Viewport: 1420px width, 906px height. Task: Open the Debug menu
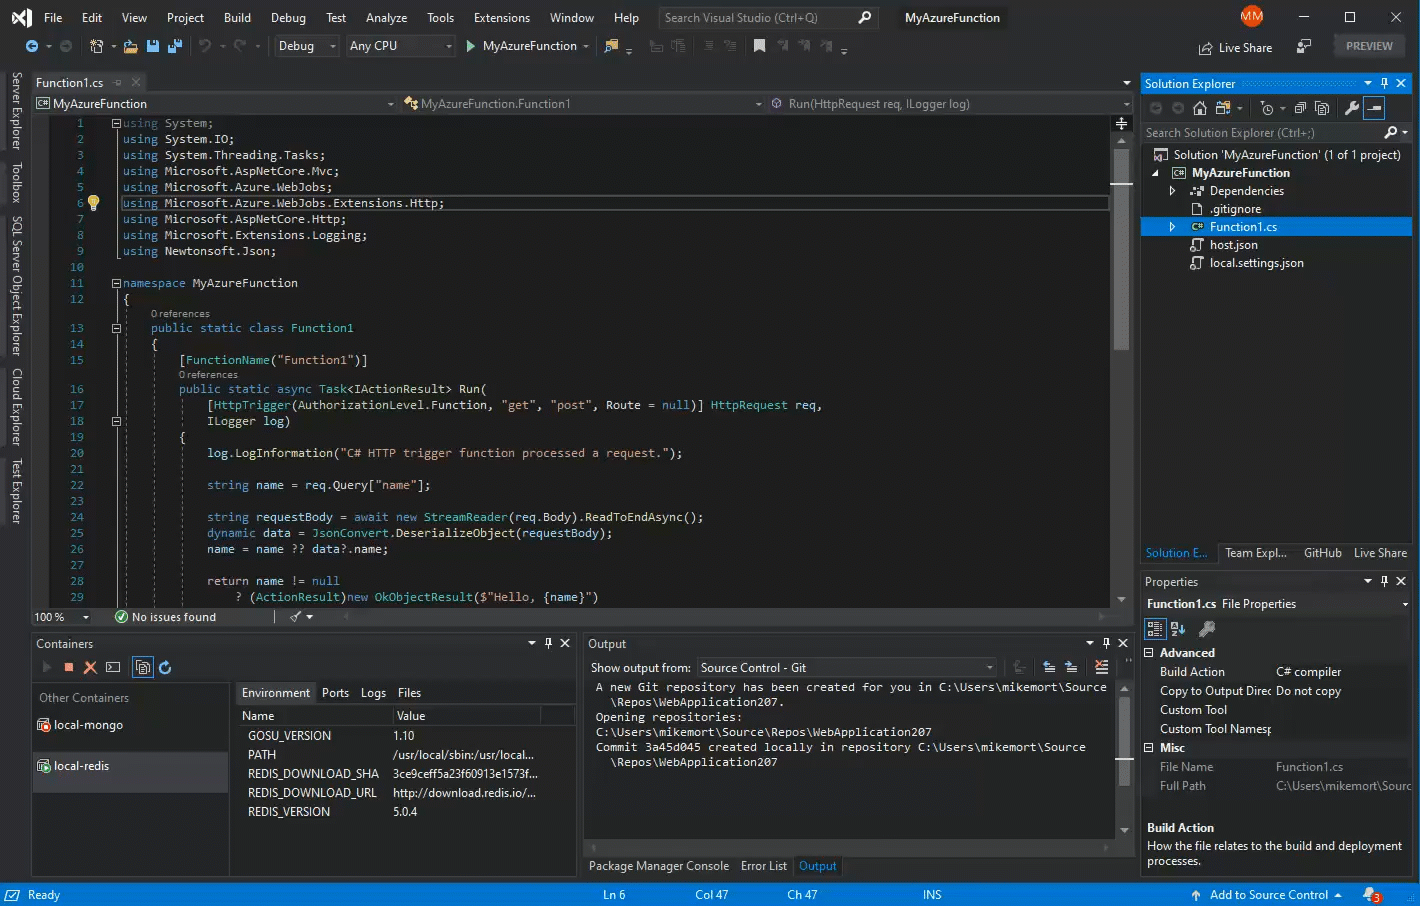[288, 17]
